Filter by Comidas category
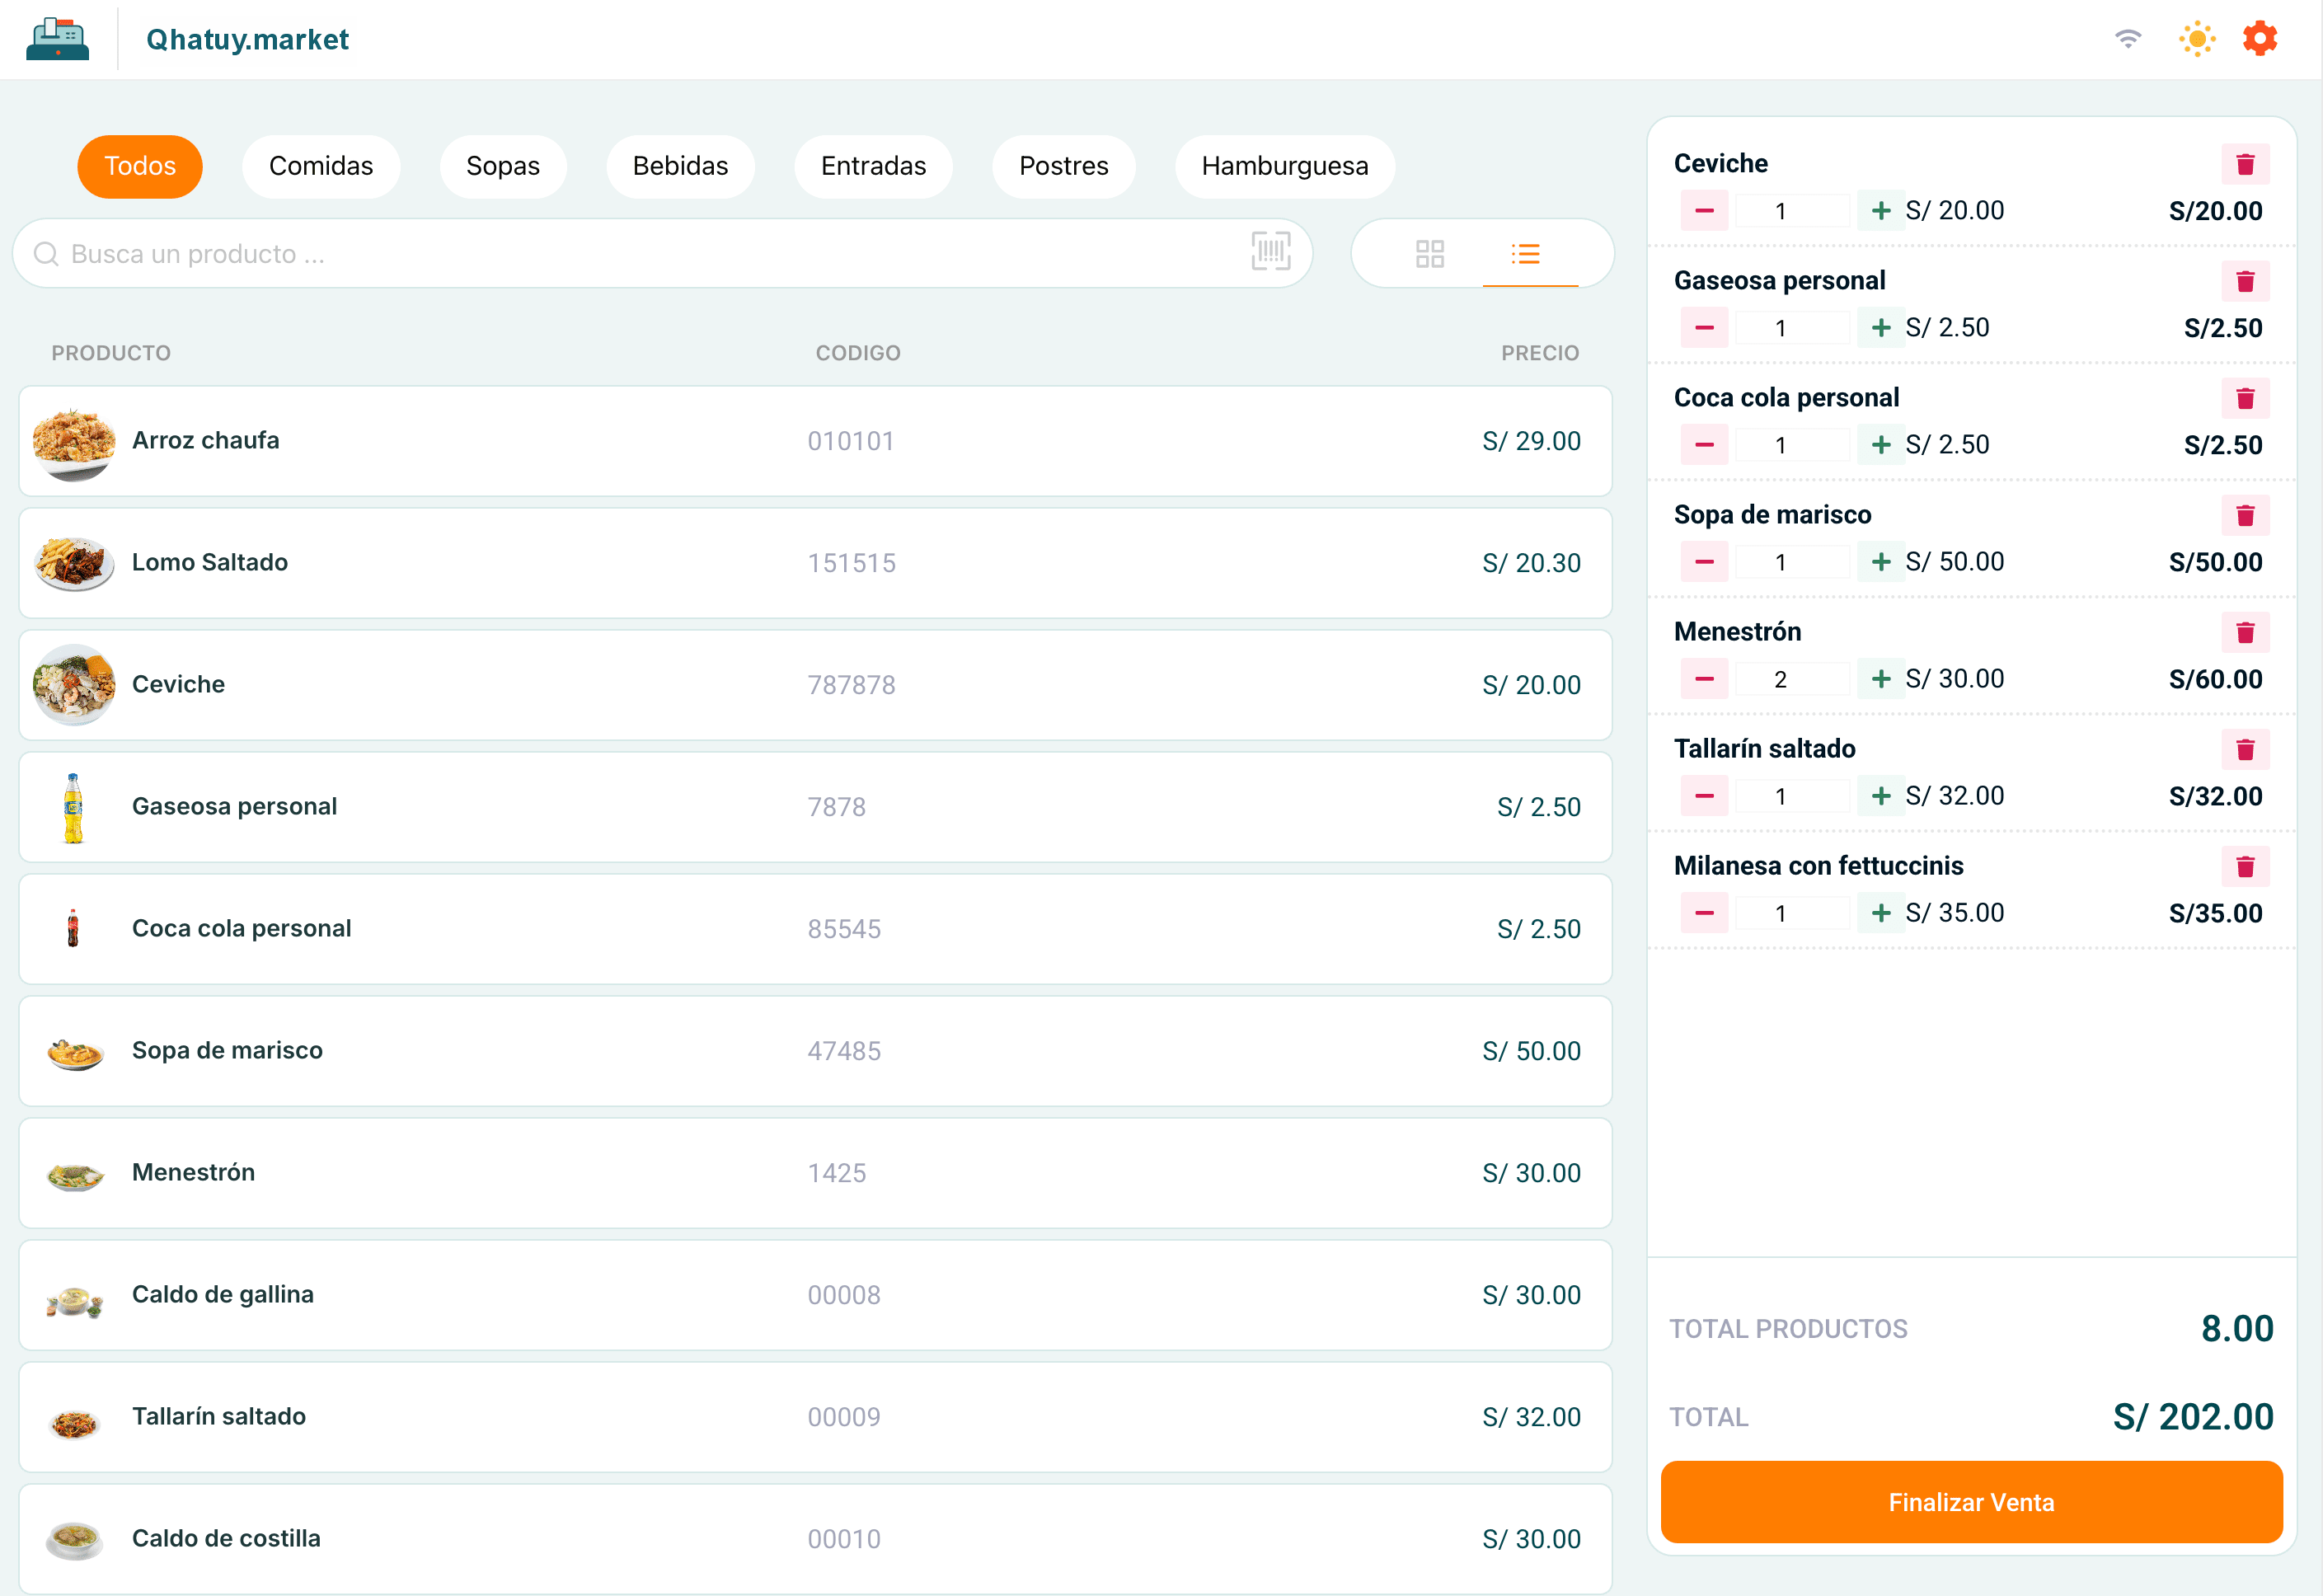Screen dimensions: 2323x1596 click(x=320, y=166)
